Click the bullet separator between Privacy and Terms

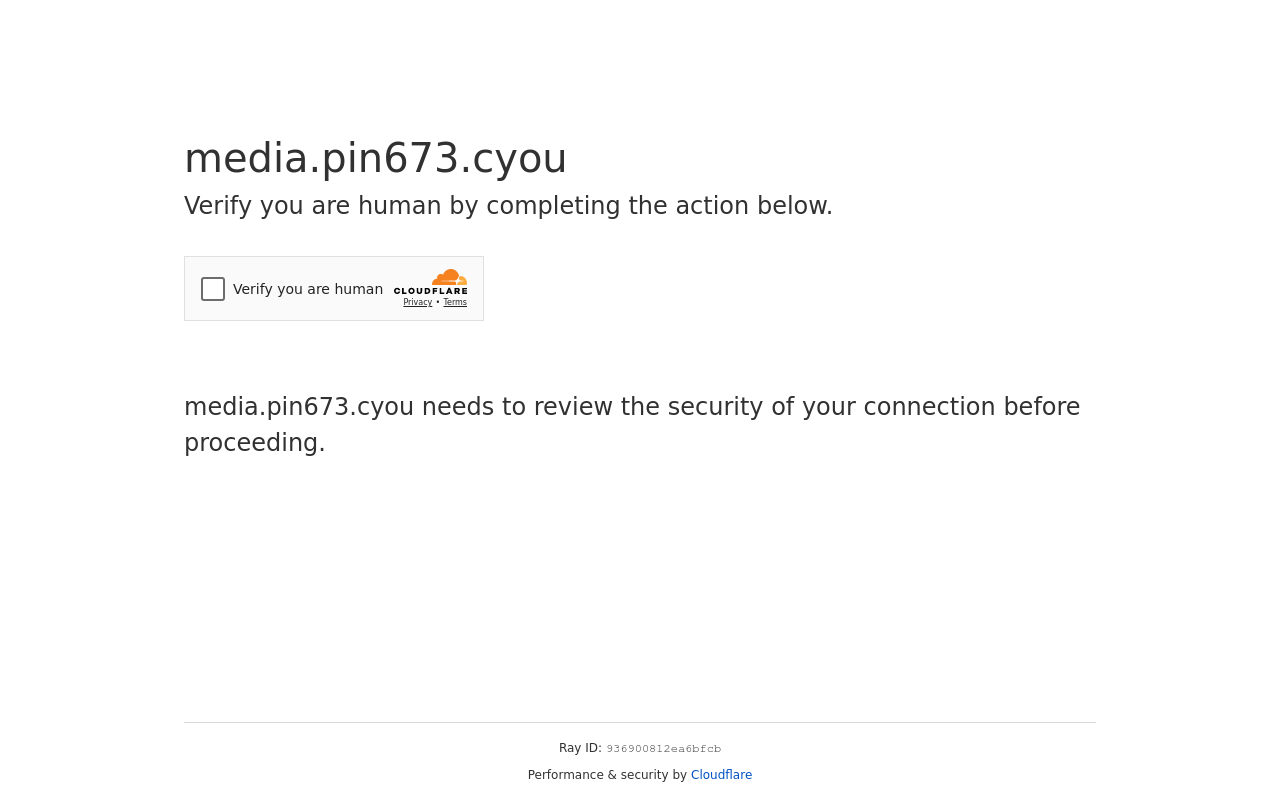pos(438,302)
